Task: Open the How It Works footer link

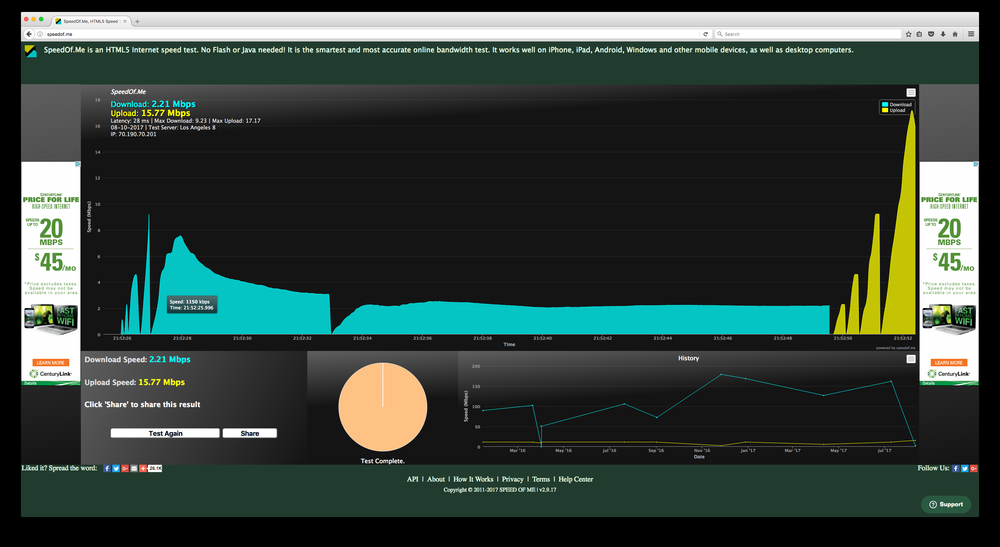Action: pos(473,479)
